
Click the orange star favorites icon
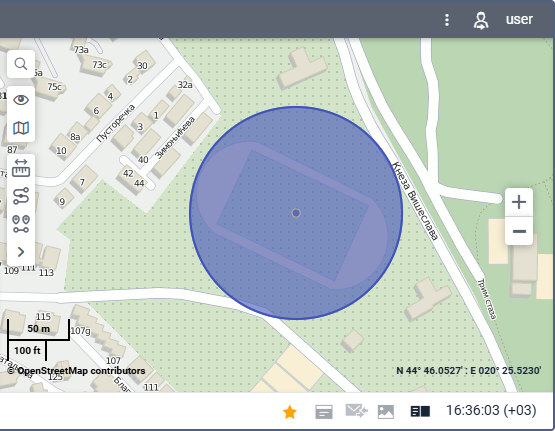point(290,412)
